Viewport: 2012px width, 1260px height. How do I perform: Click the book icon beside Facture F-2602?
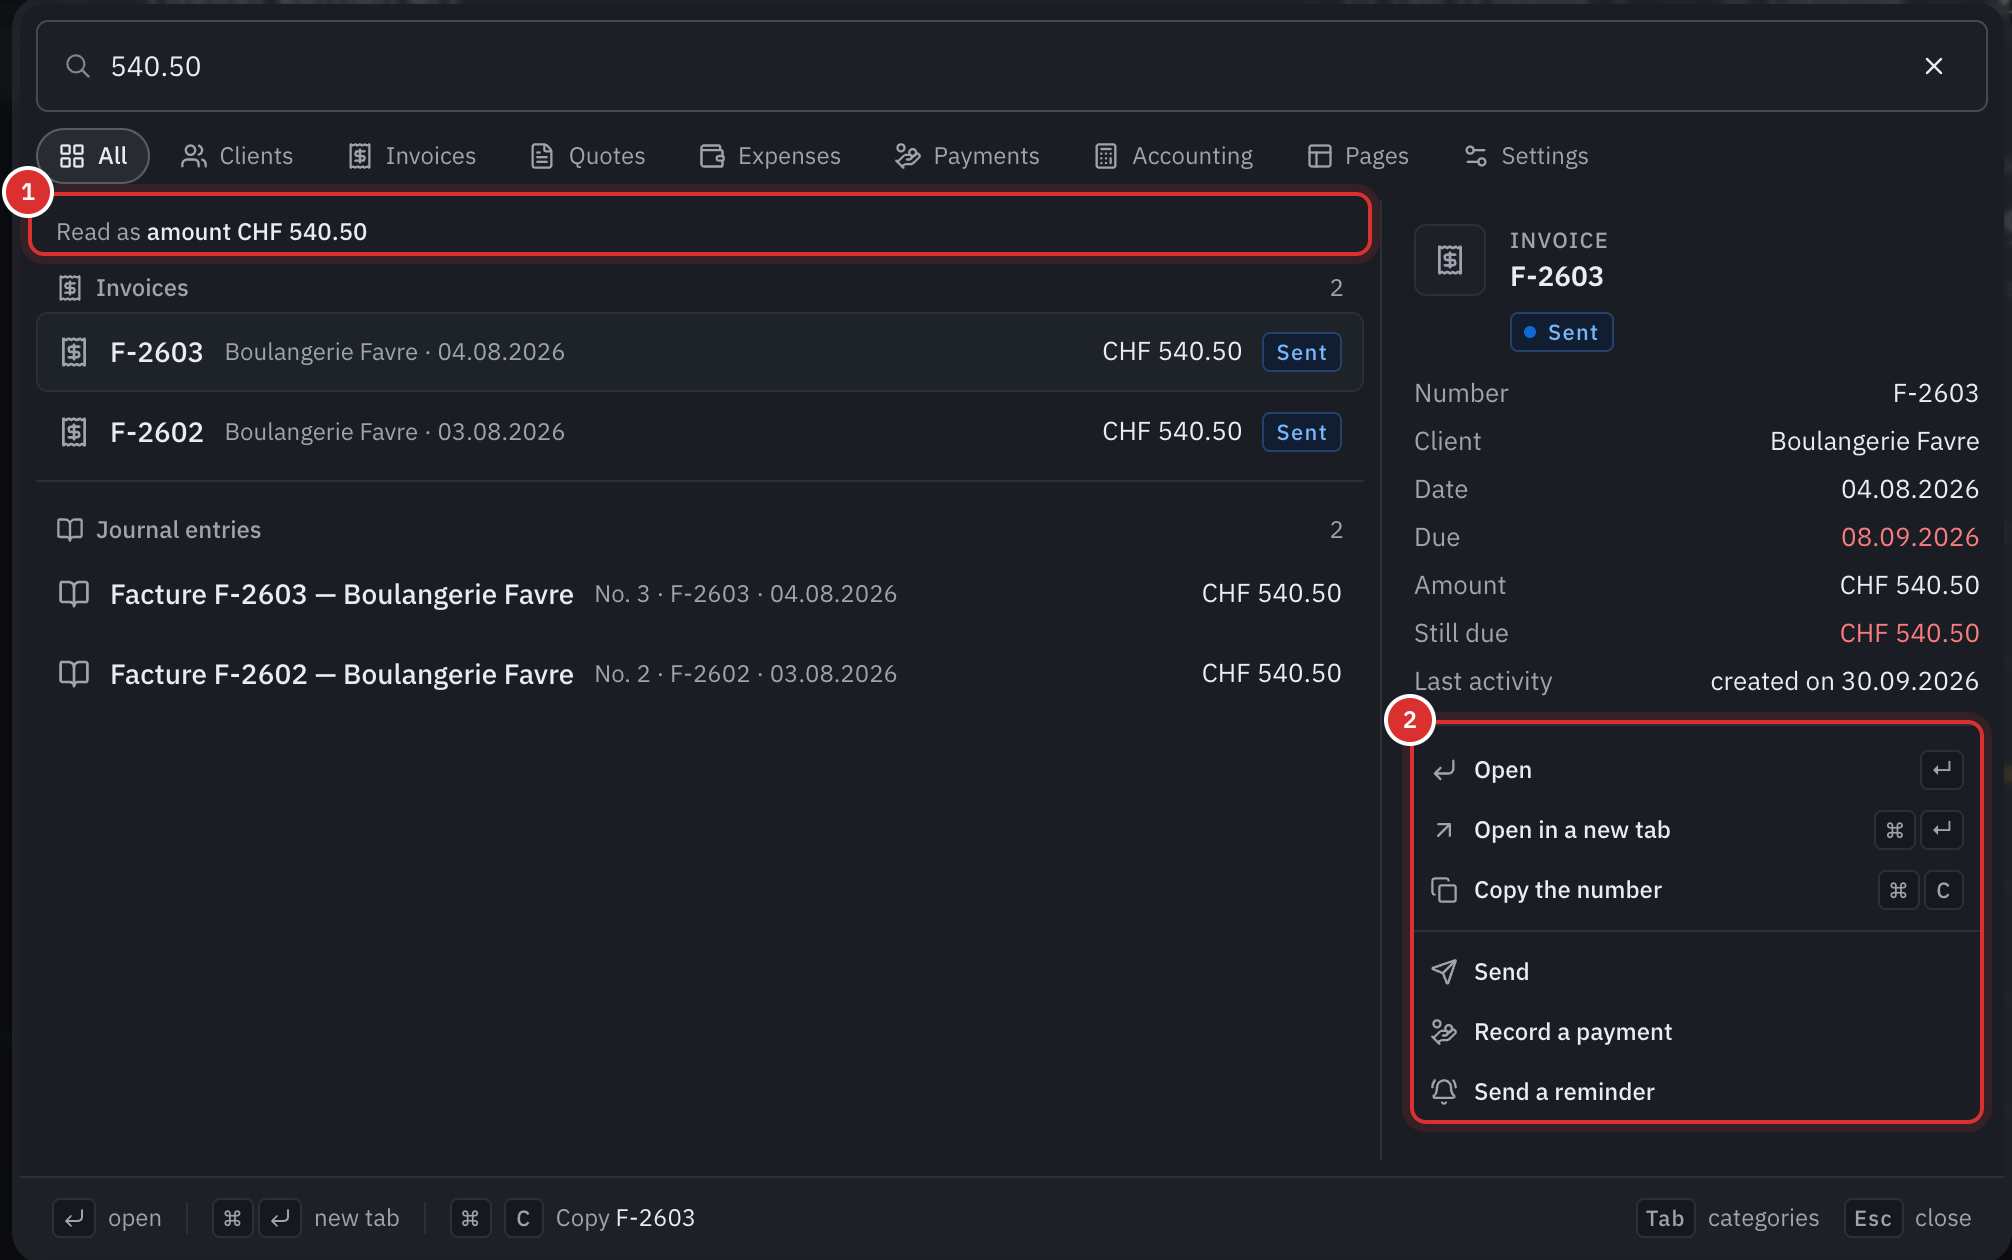tap(74, 674)
